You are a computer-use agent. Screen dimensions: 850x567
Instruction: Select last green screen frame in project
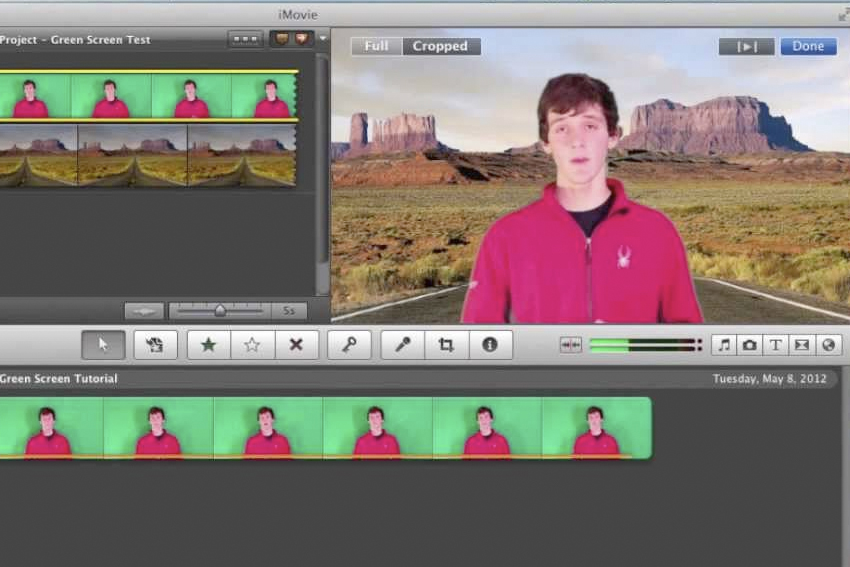(264, 96)
